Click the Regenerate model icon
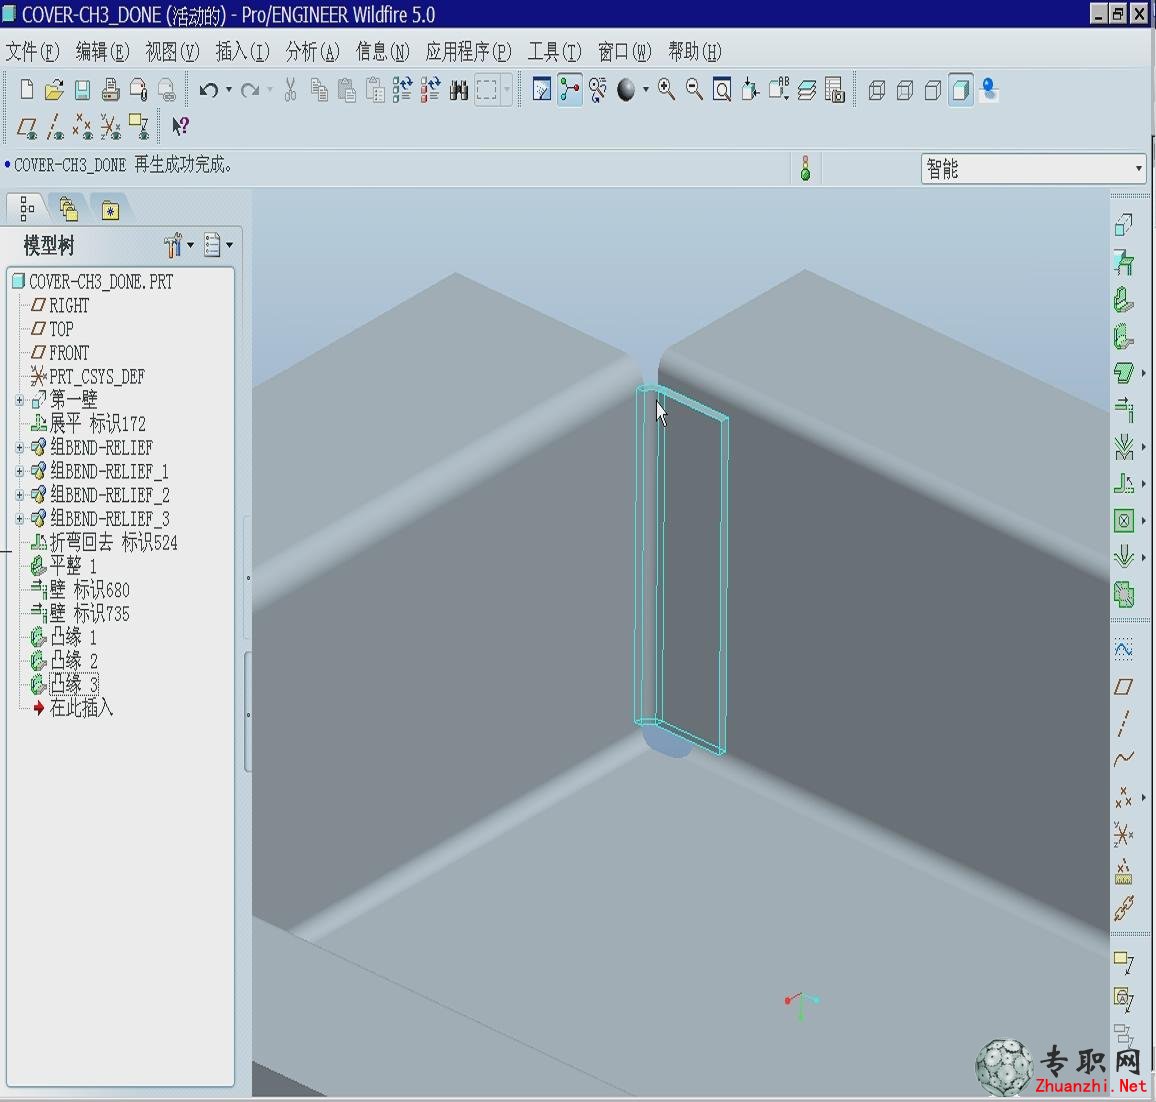The width and height of the screenshot is (1156, 1102). 403,90
